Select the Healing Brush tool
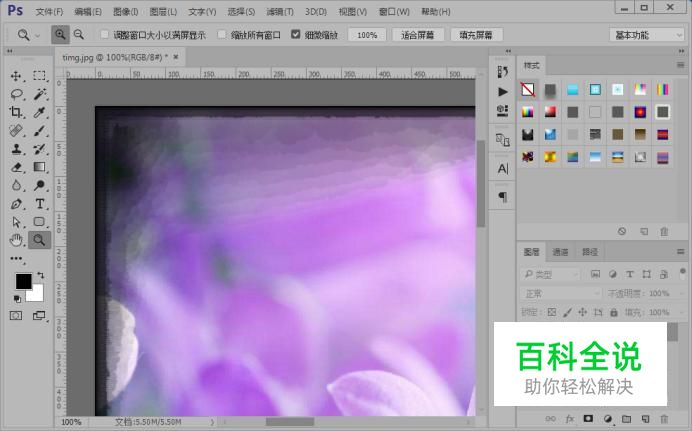This screenshot has width=692, height=431. [x=16, y=131]
